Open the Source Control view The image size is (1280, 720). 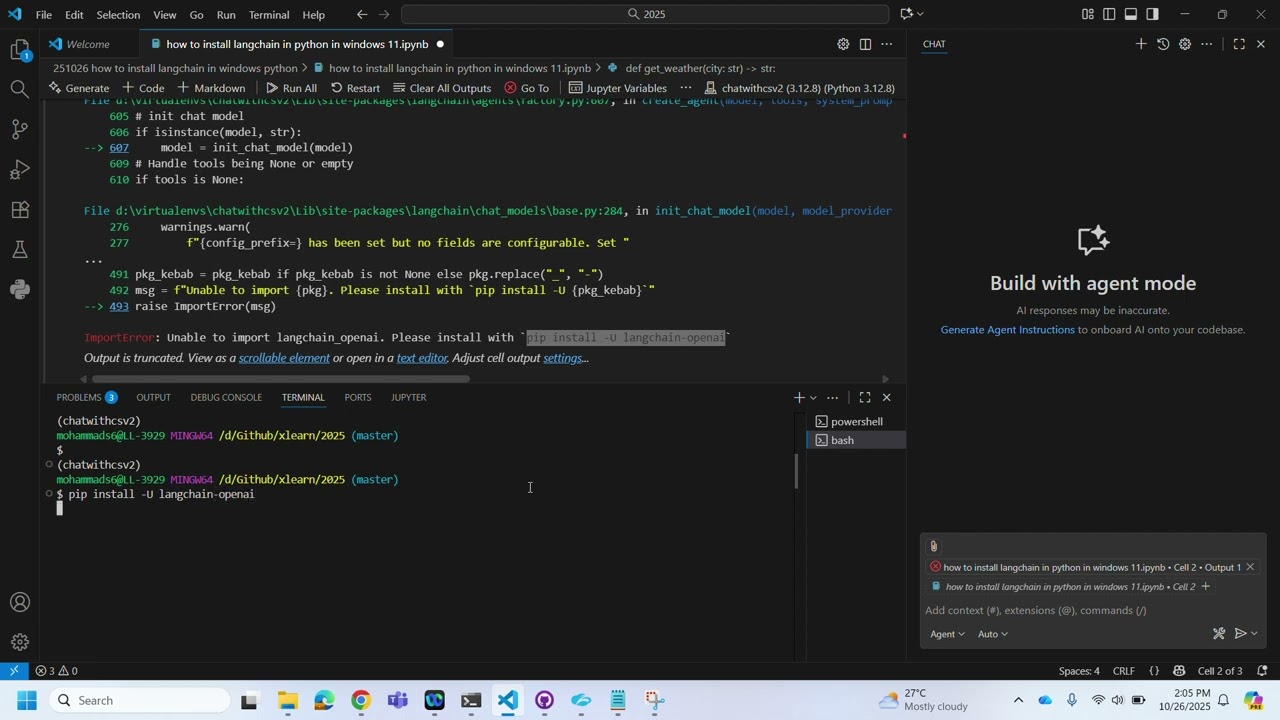click(20, 129)
